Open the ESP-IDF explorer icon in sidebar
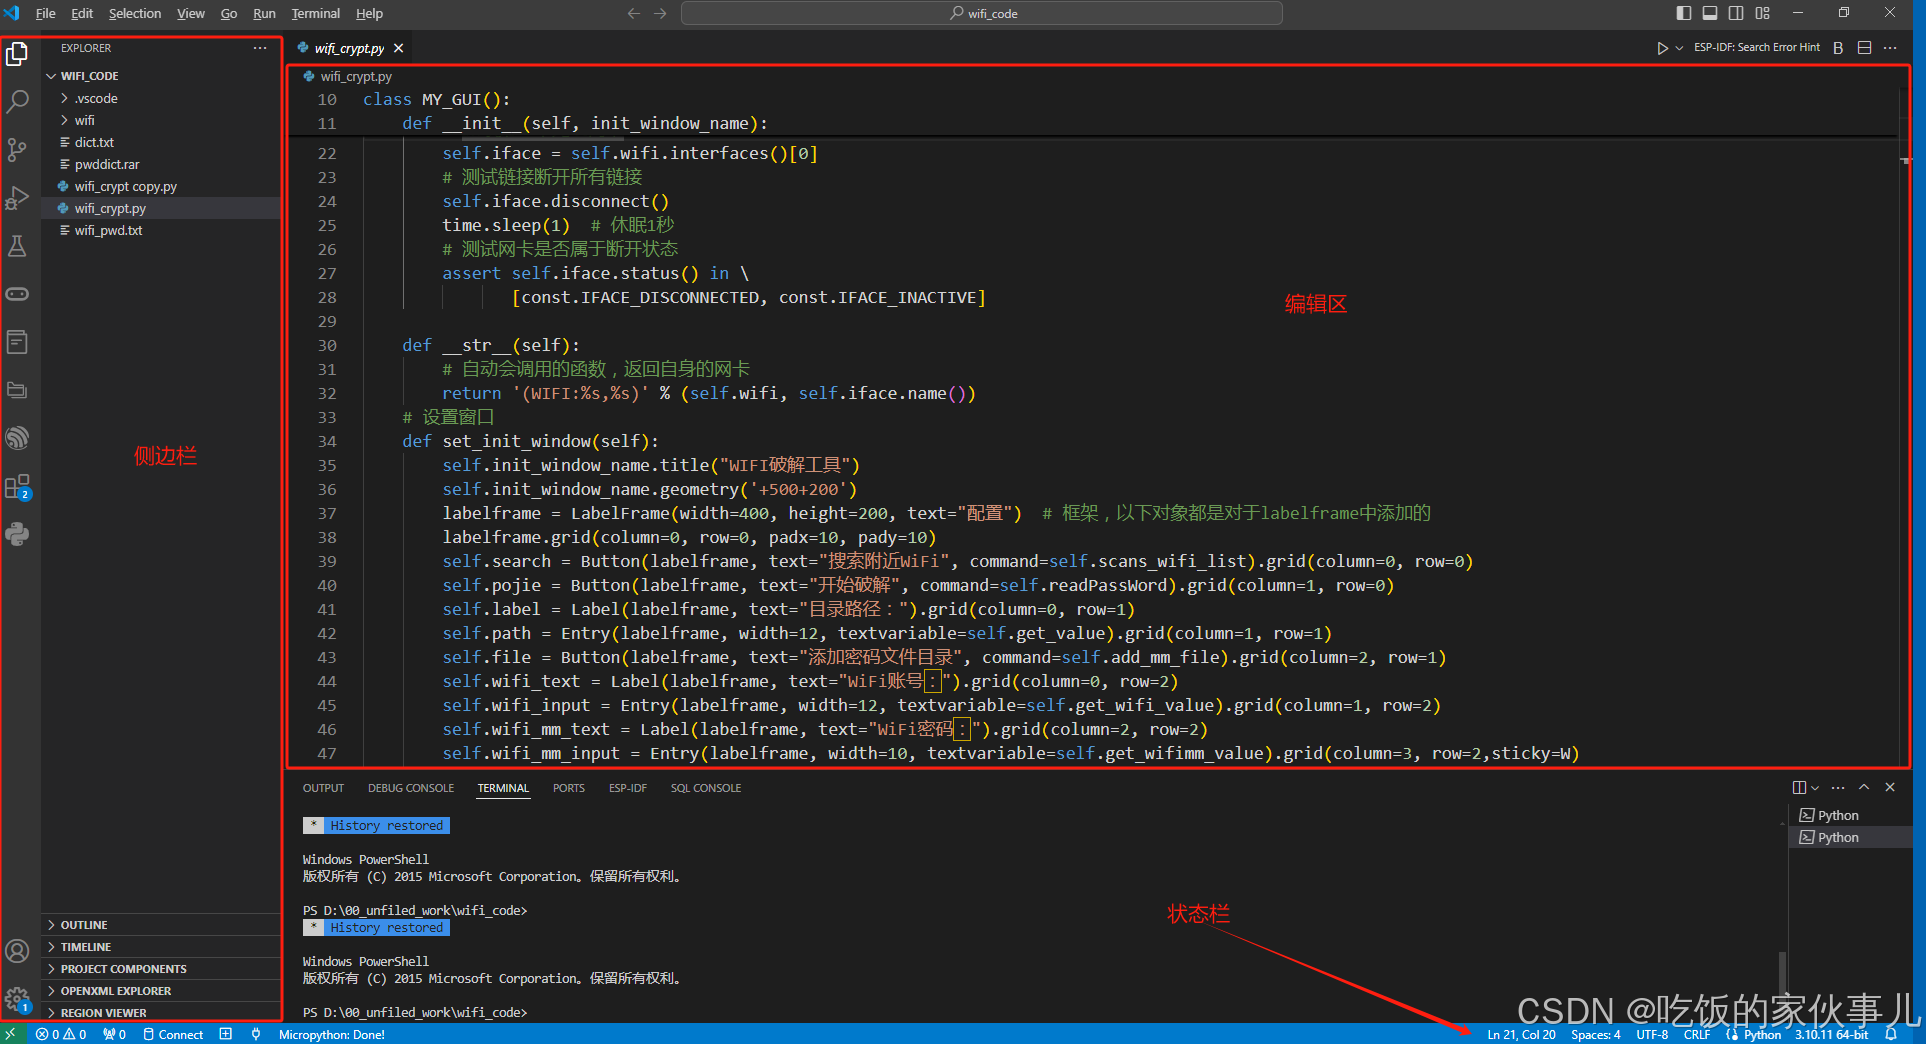1926x1044 pixels. point(17,438)
